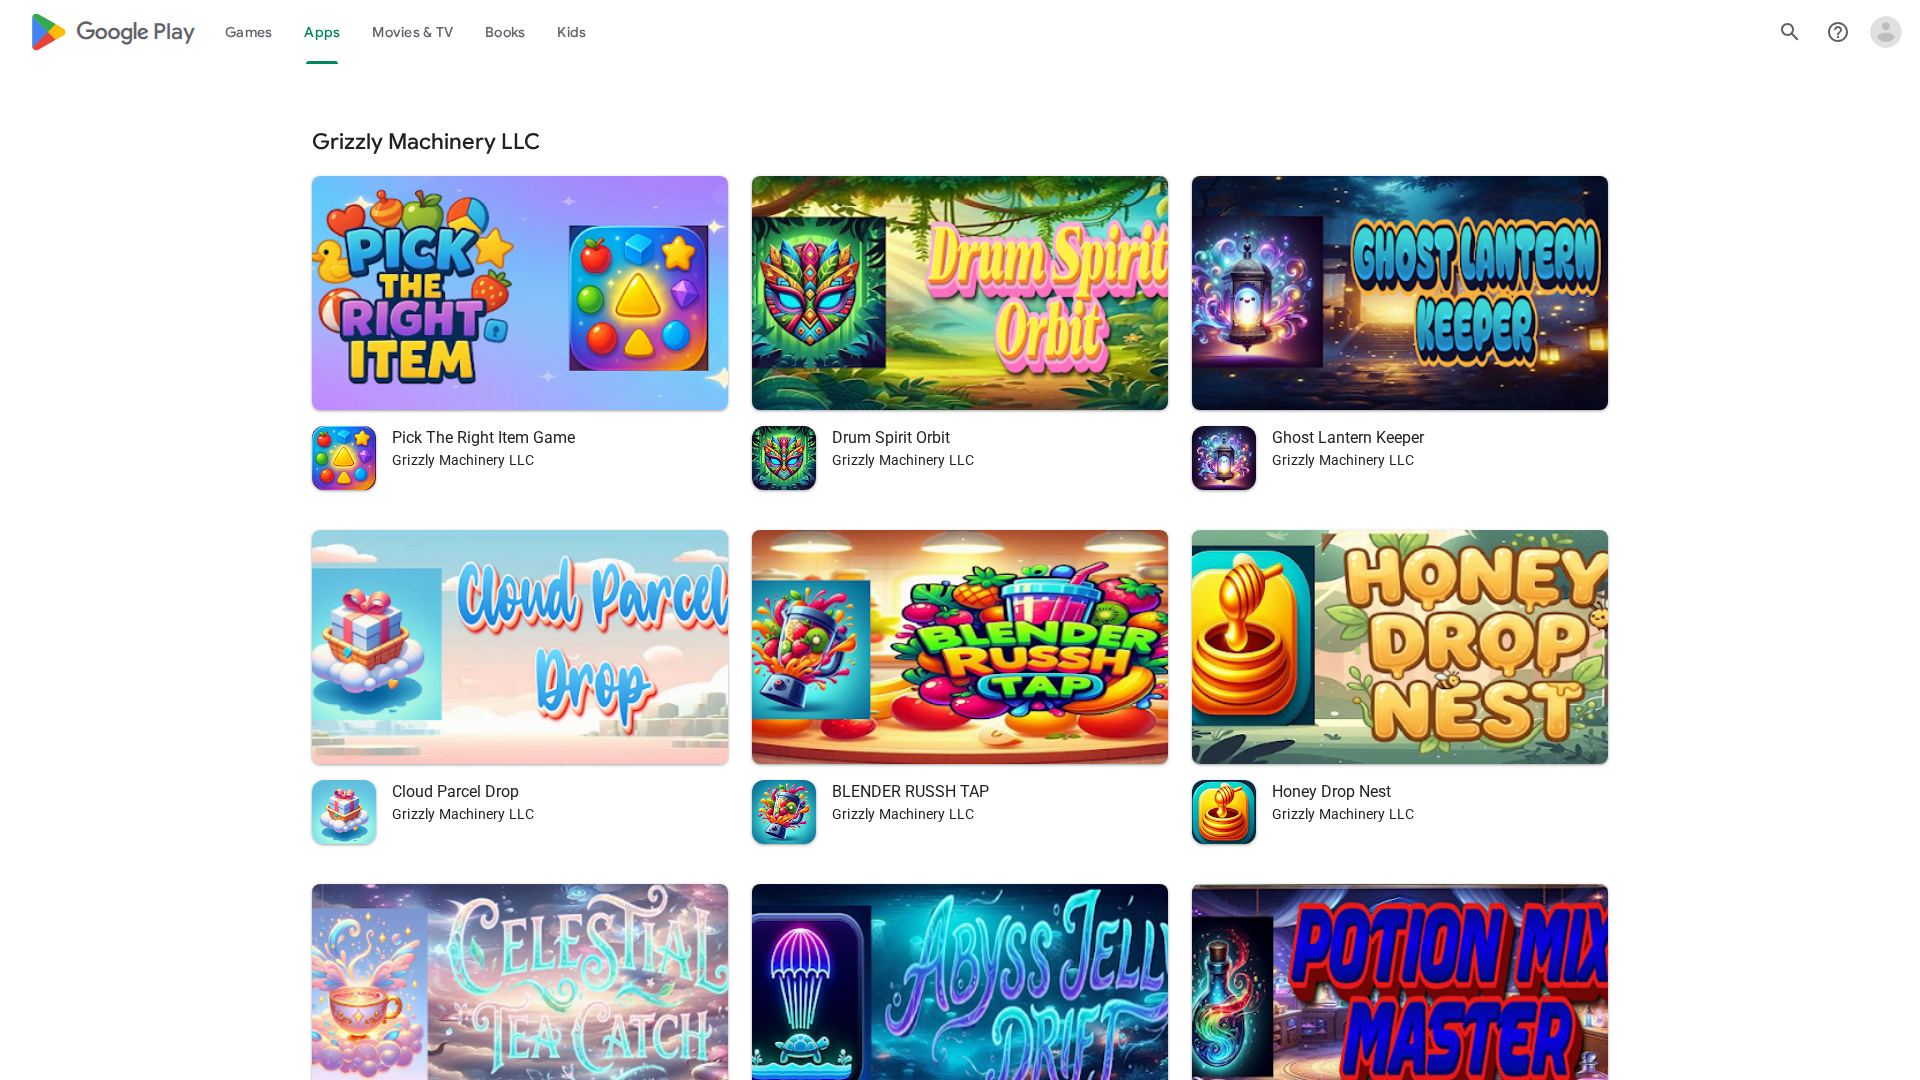This screenshot has height=1080, width=1920.
Task: Click the Honey Drop Nest app icon
Action: [1224, 812]
